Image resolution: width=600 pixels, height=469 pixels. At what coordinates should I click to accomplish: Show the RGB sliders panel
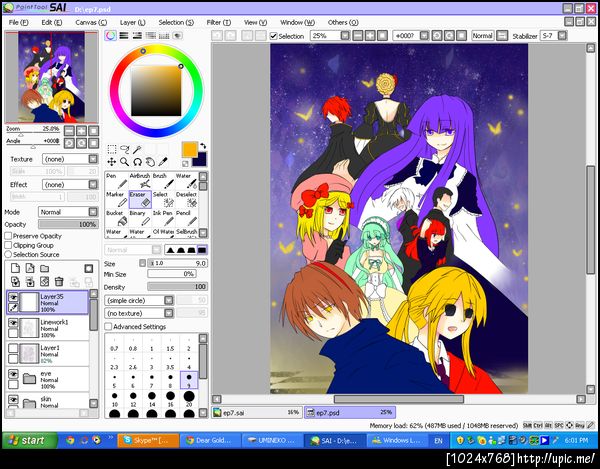click(x=124, y=36)
